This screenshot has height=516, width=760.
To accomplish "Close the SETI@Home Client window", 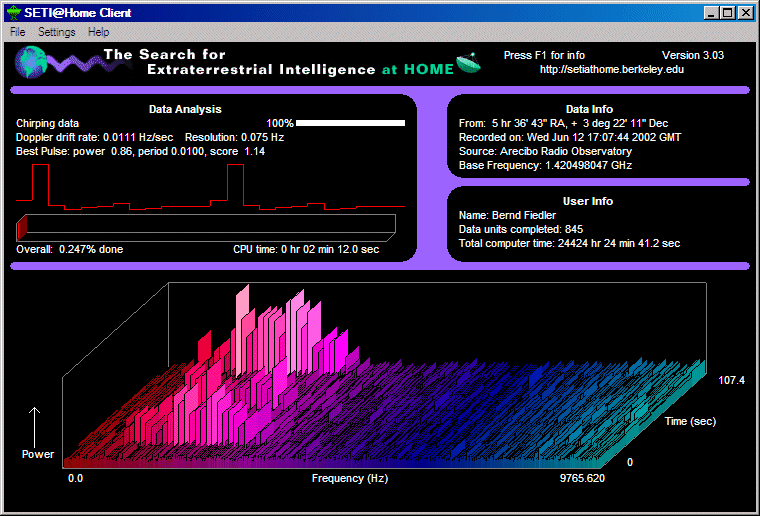I will (x=745, y=13).
